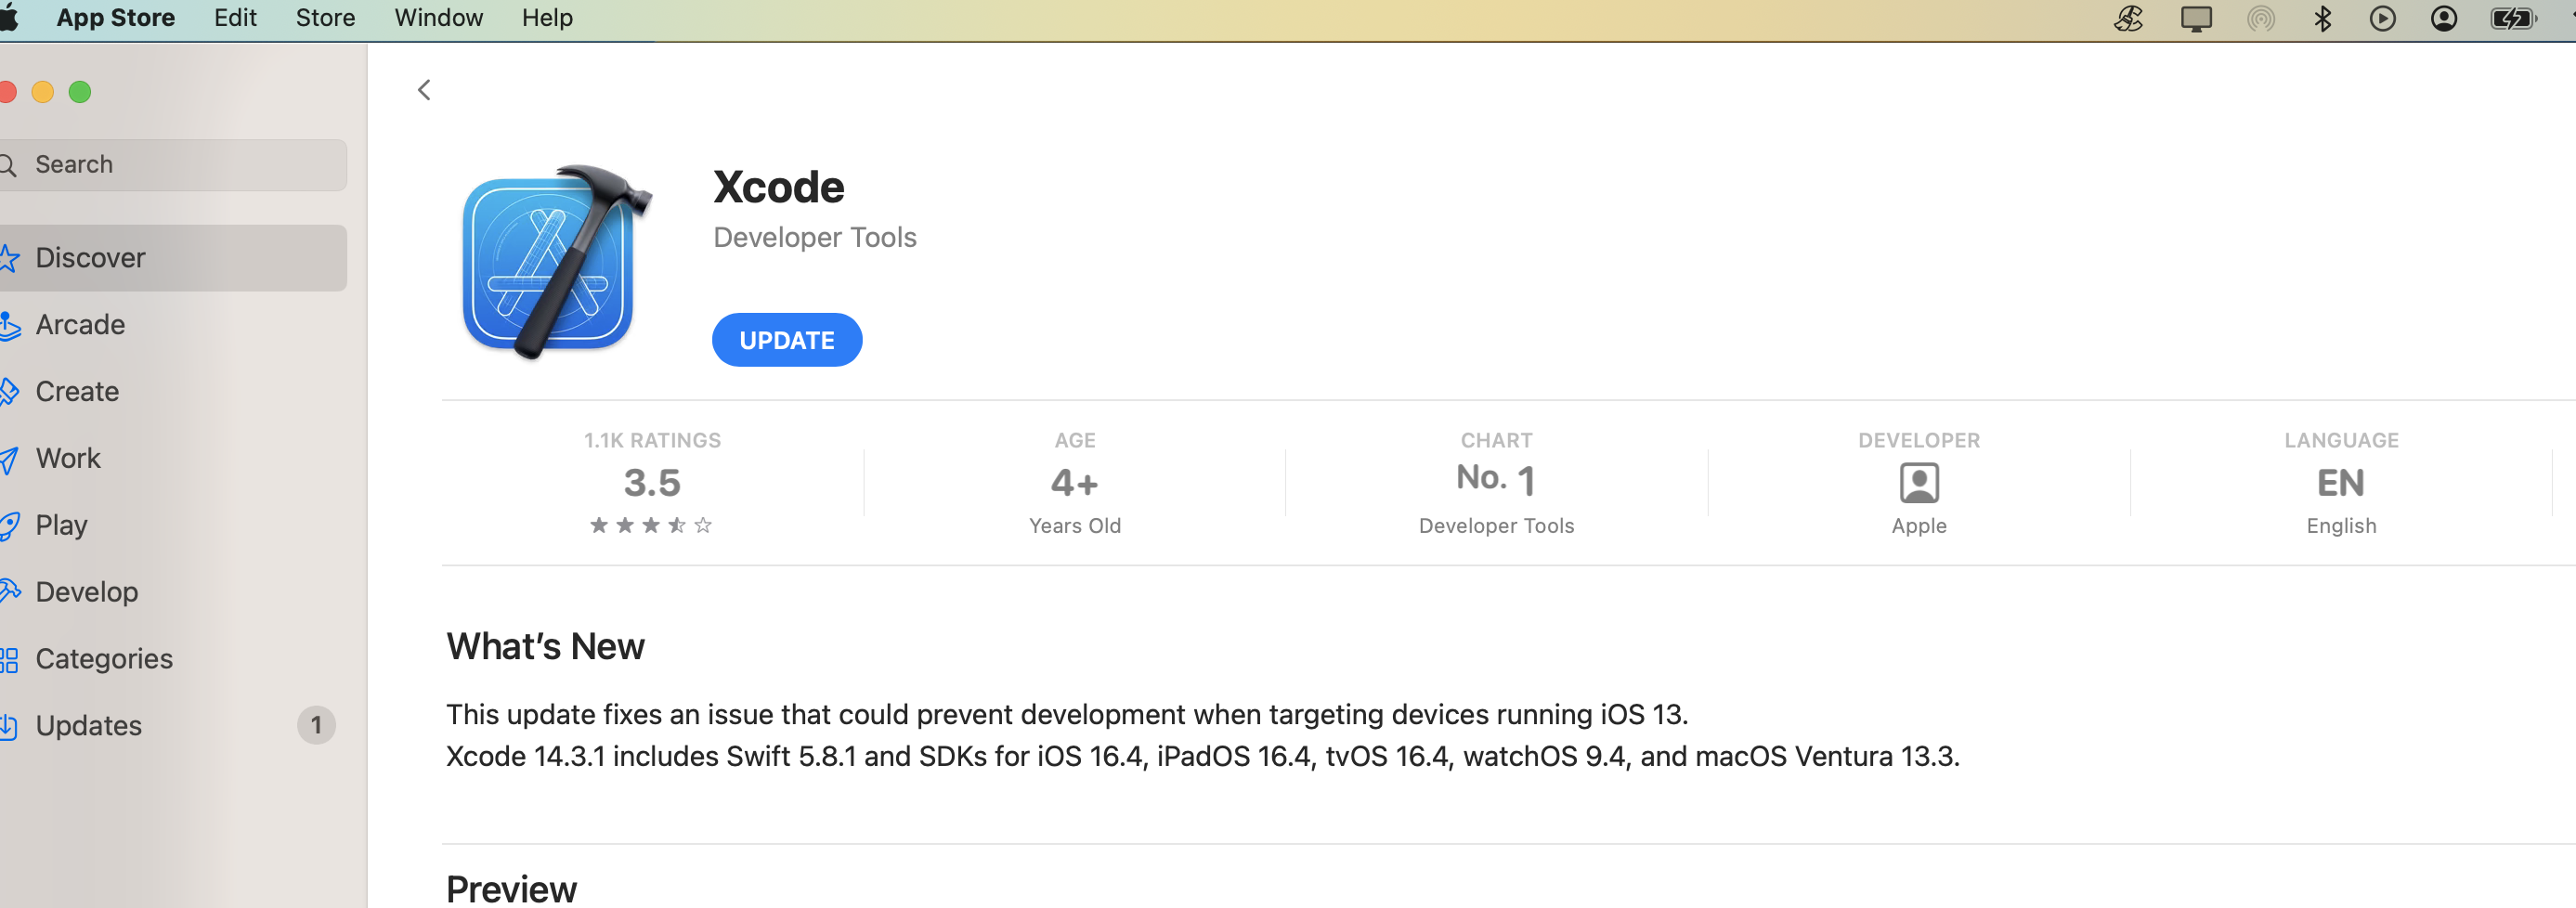Click the Categories grid icon
Screen dimensions: 2576x908
coord(9,659)
